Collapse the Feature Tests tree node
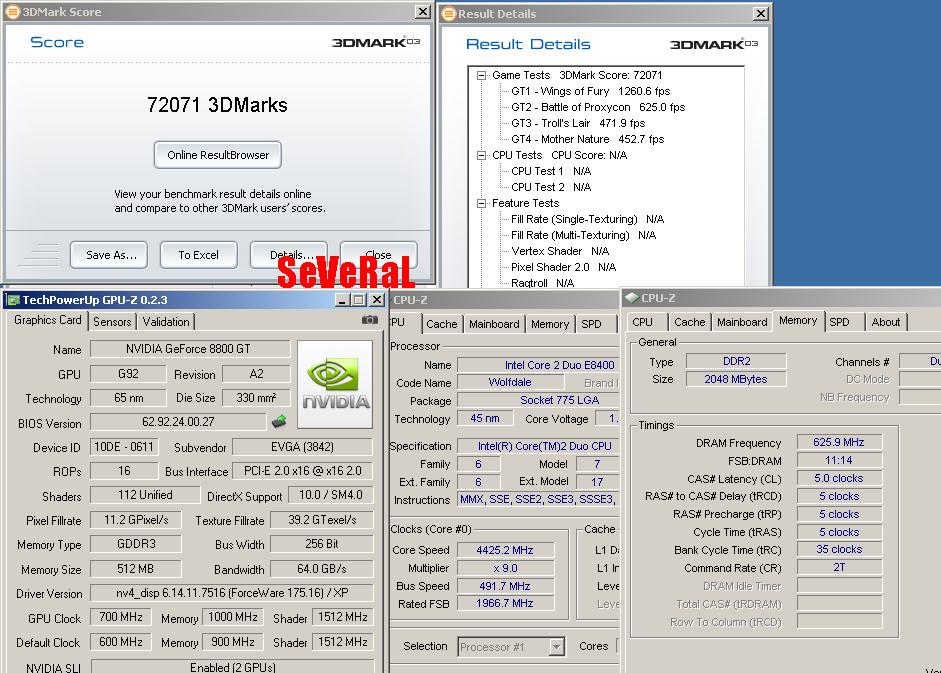 pyautogui.click(x=481, y=204)
